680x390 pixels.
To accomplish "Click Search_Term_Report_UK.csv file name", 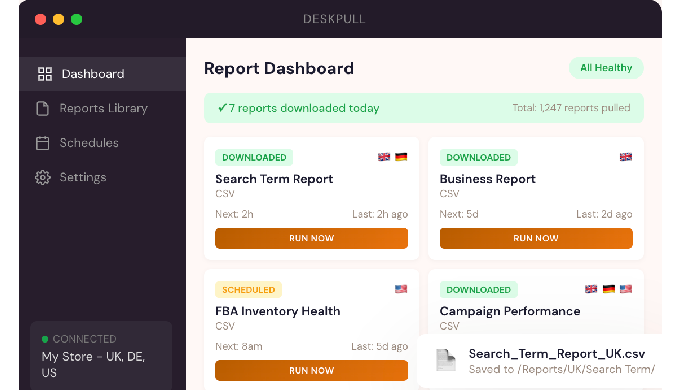I will [x=557, y=354].
